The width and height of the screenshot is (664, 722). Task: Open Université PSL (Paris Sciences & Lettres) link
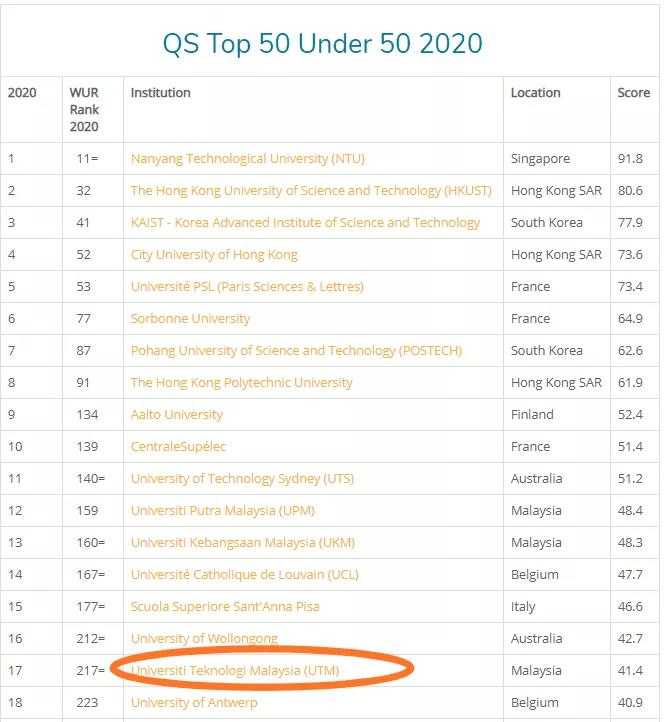click(x=247, y=287)
